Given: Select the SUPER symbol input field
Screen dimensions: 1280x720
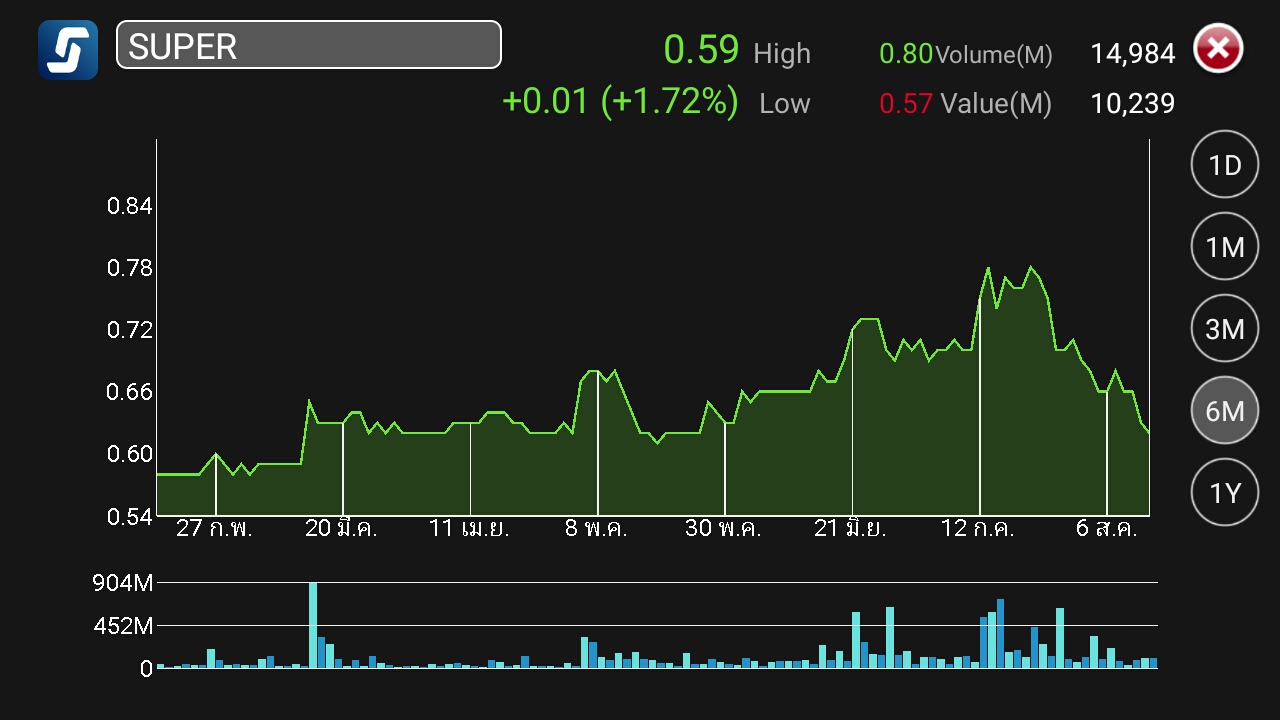Looking at the screenshot, I should pyautogui.click(x=309, y=45).
